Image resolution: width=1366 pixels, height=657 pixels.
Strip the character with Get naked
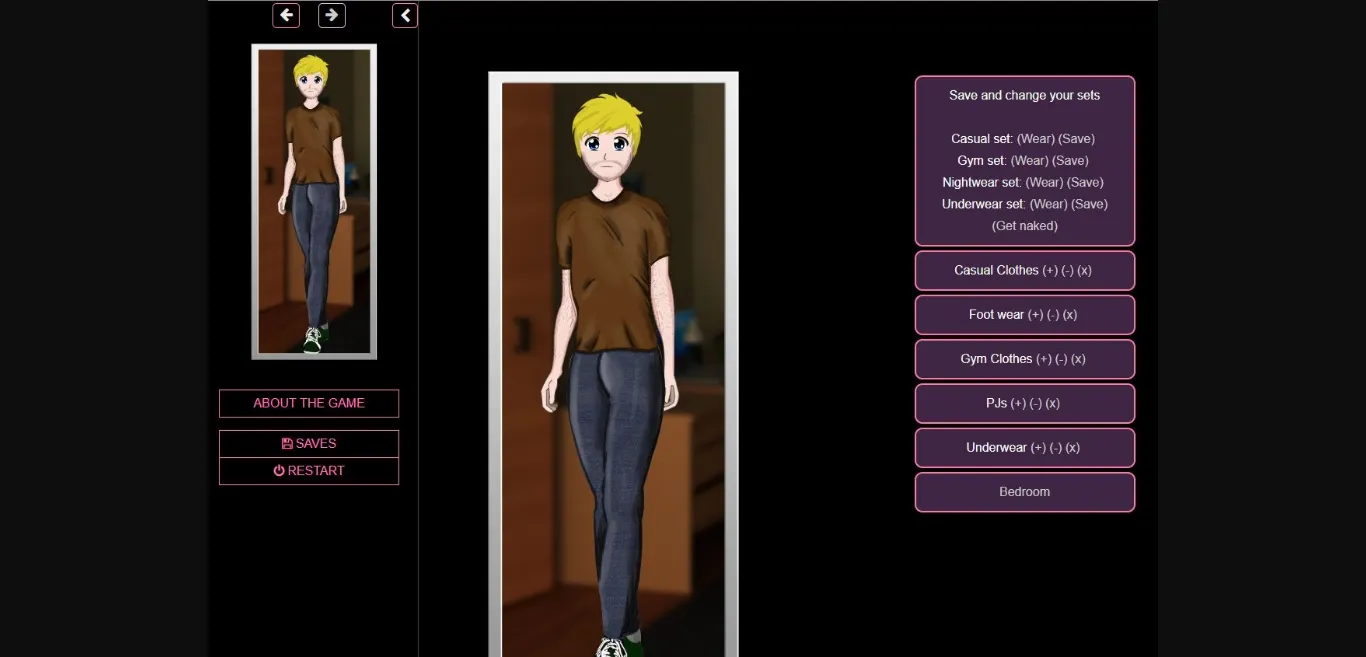(x=1025, y=225)
